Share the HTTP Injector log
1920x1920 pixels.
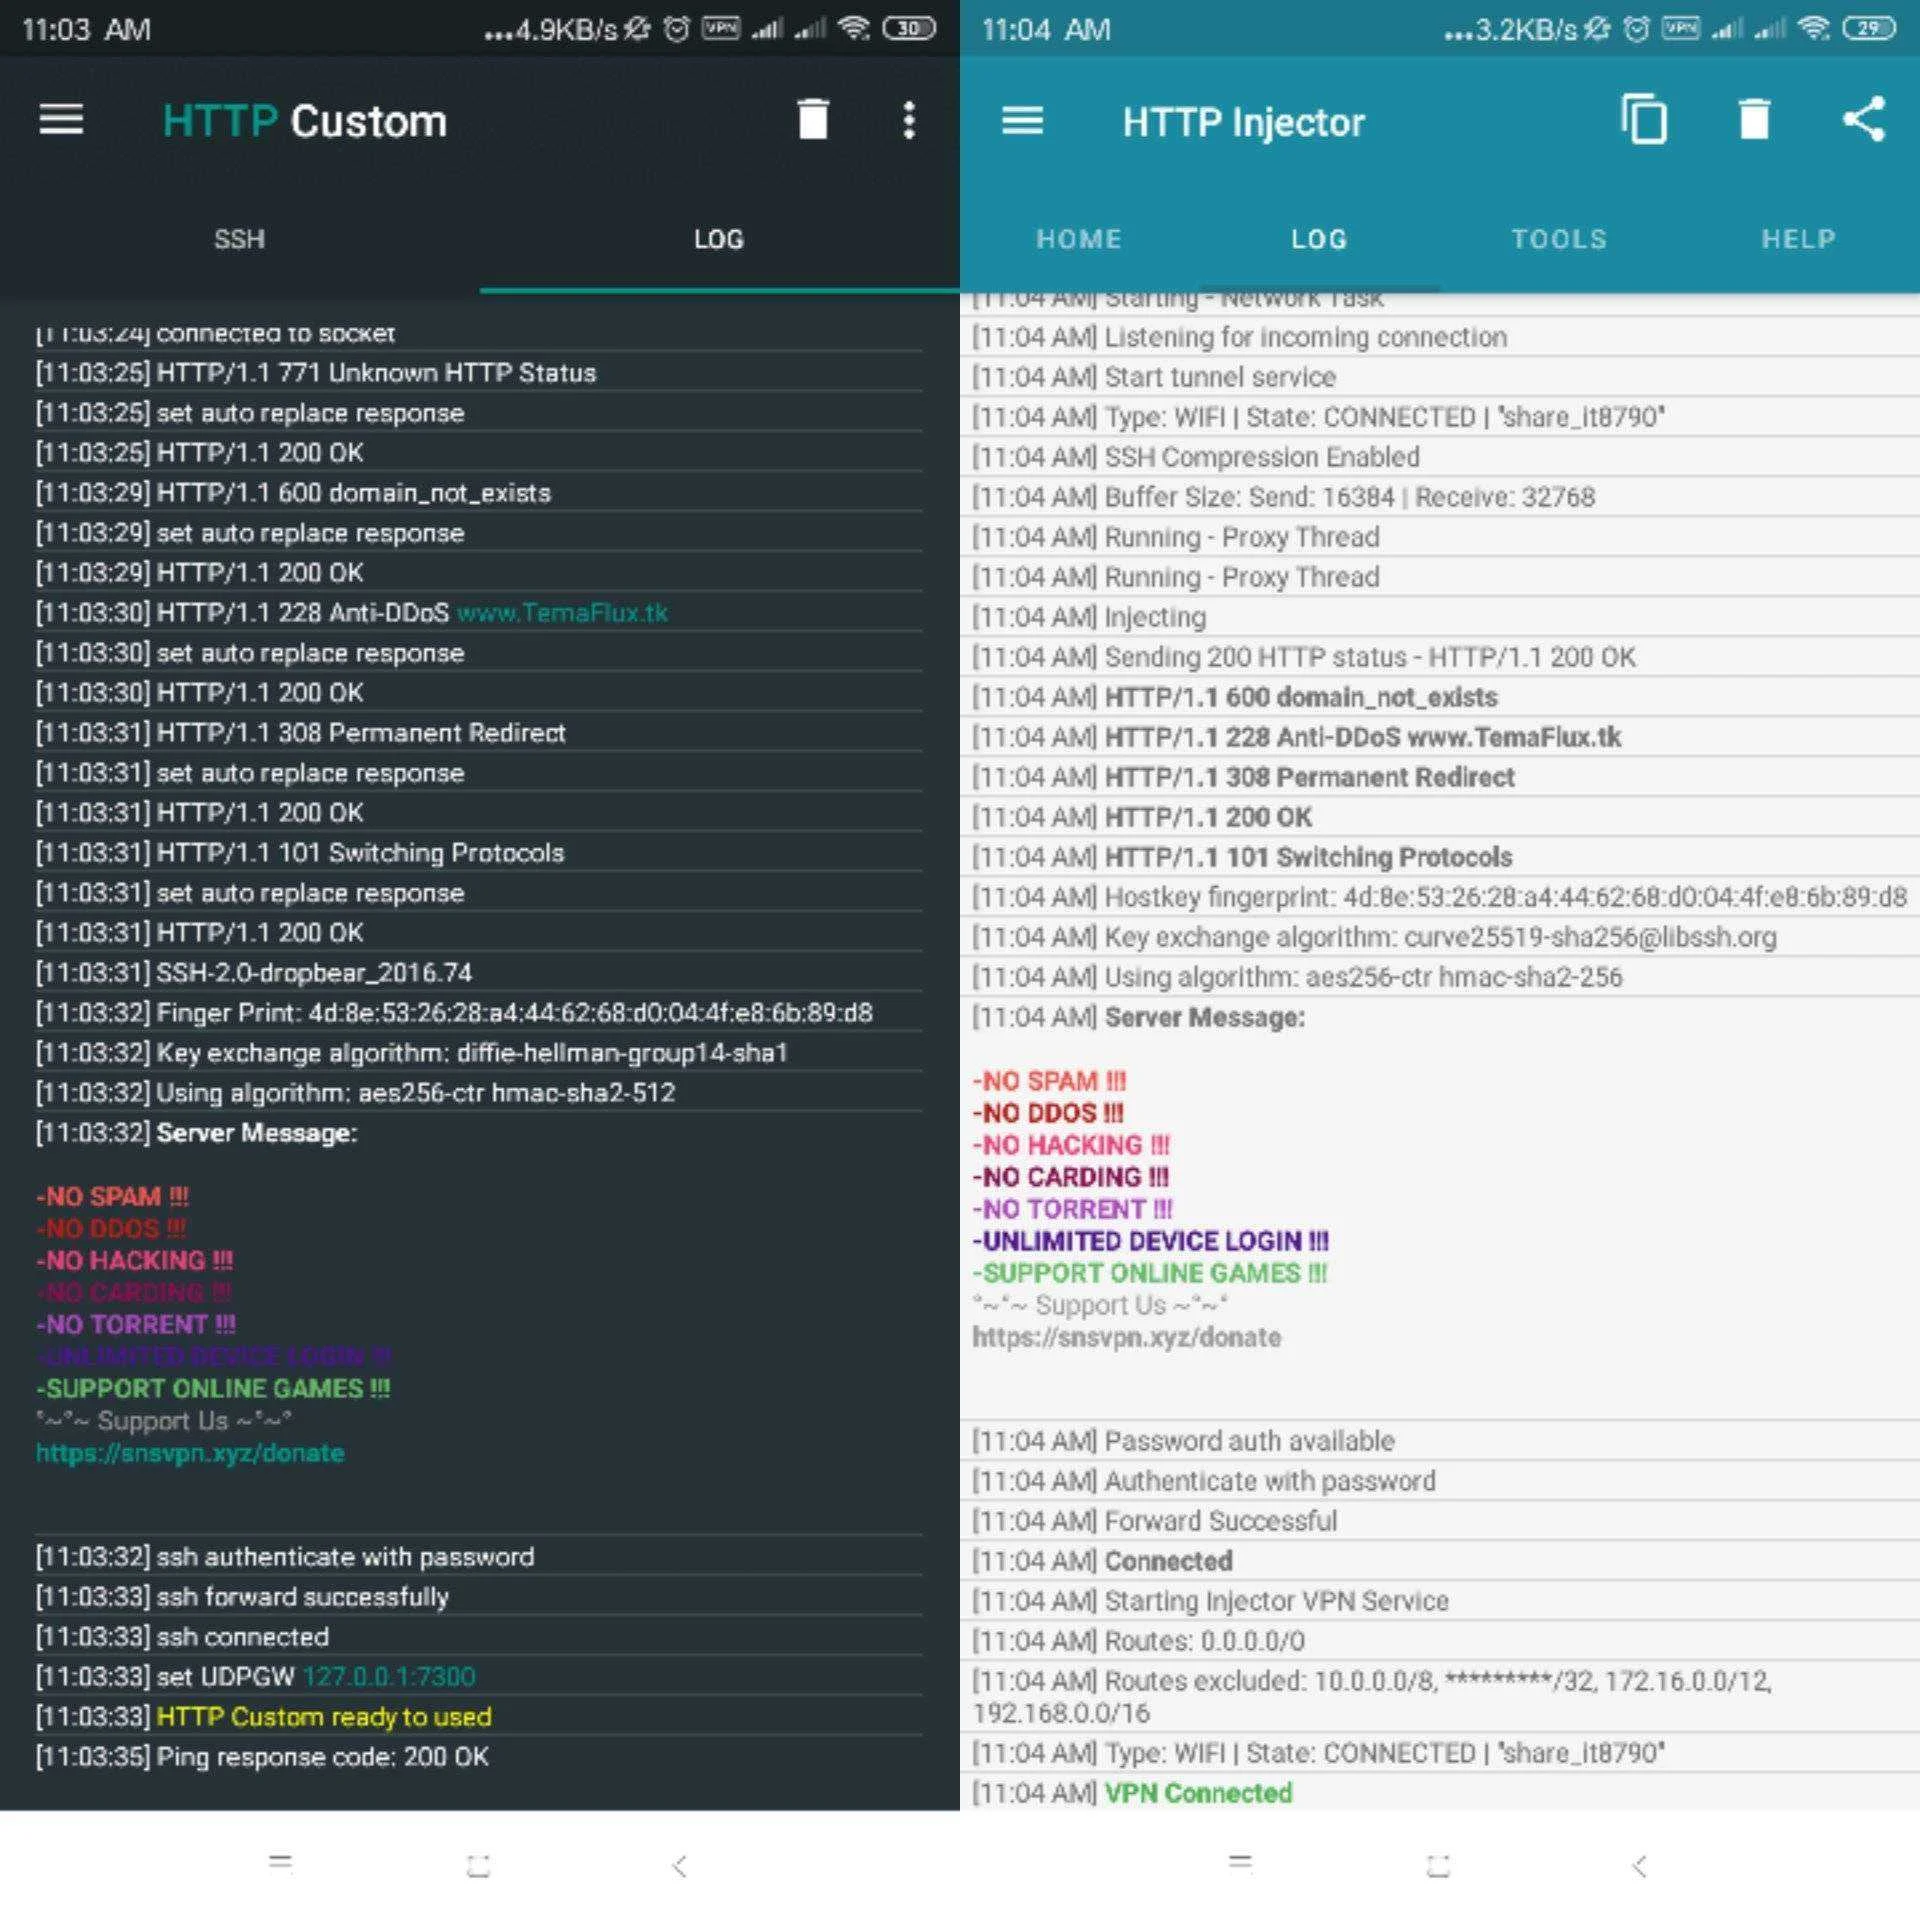point(1864,120)
